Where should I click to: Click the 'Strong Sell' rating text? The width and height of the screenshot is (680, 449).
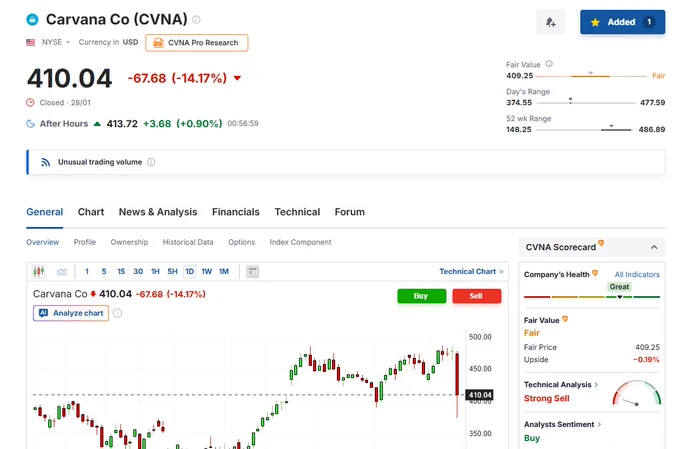pos(546,398)
